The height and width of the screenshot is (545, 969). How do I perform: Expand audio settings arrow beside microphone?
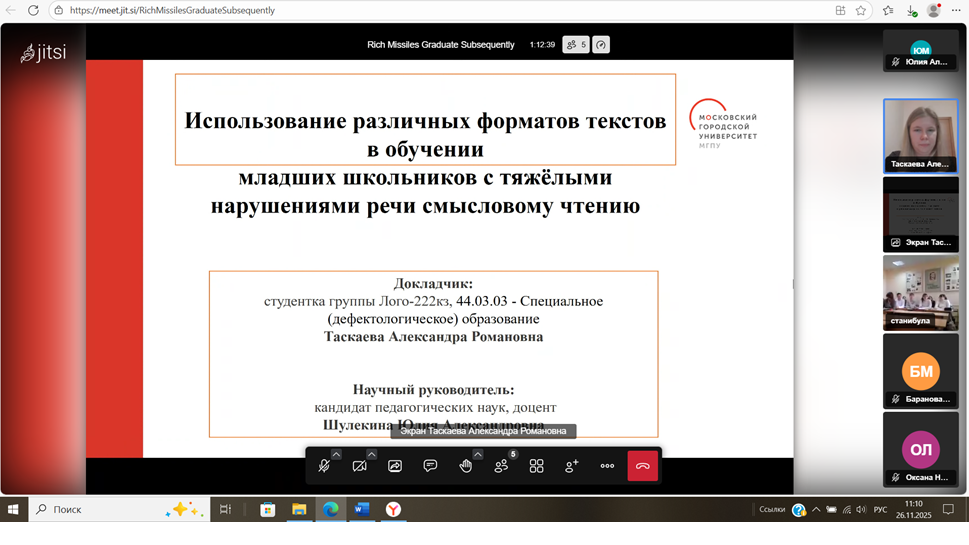click(x=336, y=454)
